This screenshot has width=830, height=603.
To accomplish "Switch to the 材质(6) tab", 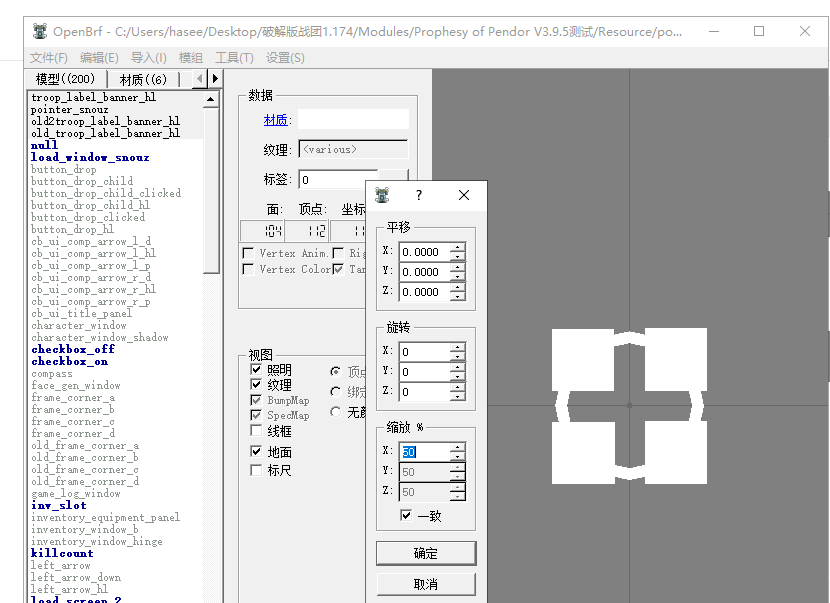I will [x=143, y=79].
